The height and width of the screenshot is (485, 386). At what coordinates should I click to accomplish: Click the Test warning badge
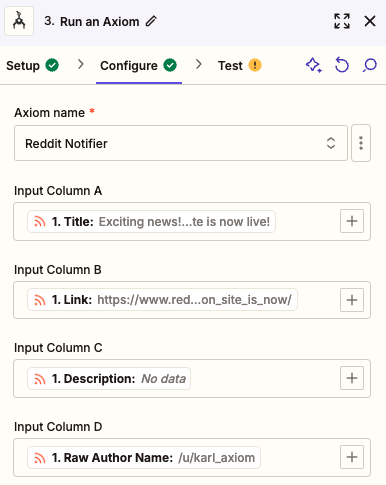(x=255, y=65)
